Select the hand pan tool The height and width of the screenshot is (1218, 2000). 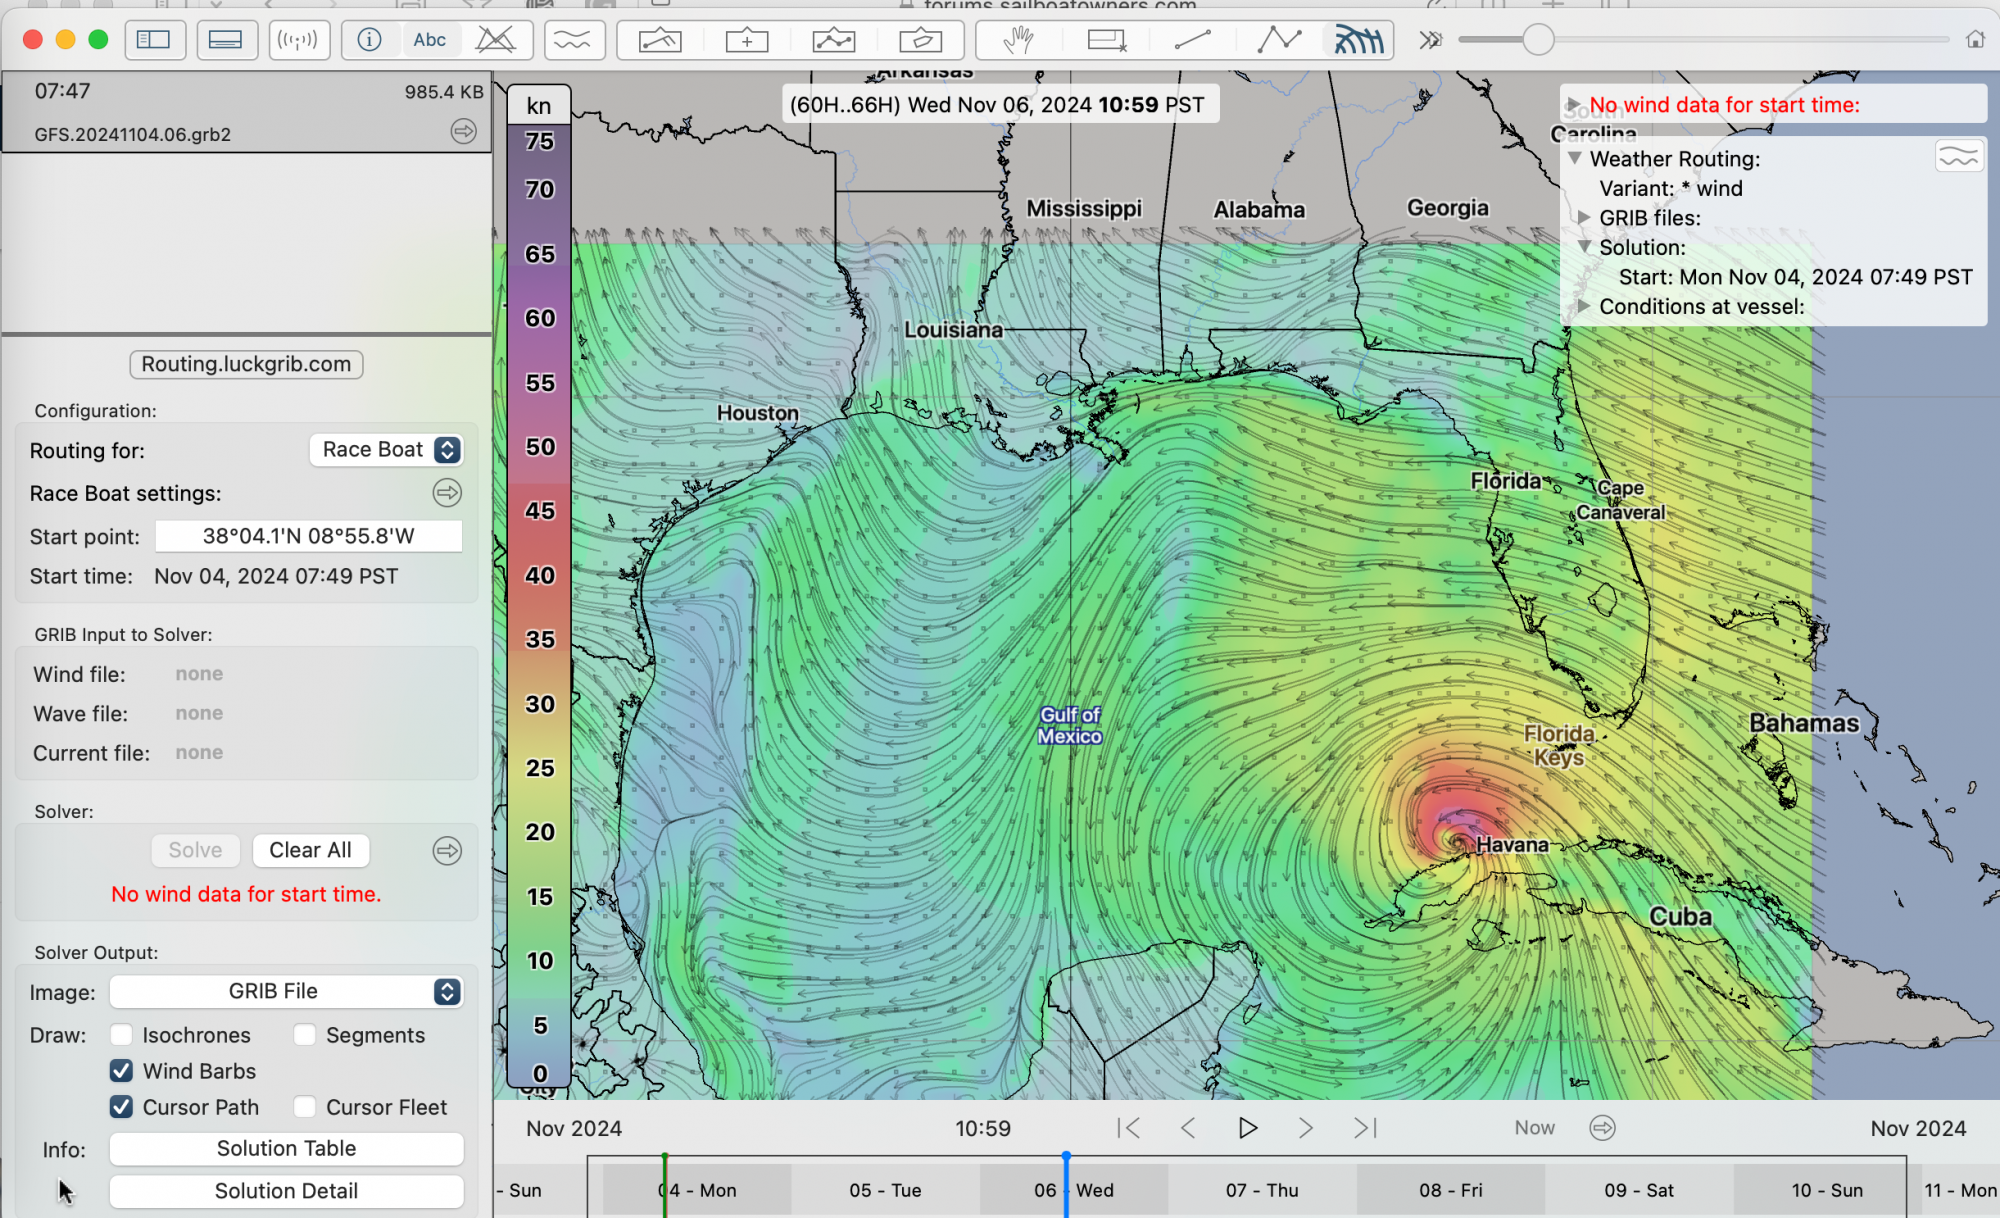[x=1018, y=40]
